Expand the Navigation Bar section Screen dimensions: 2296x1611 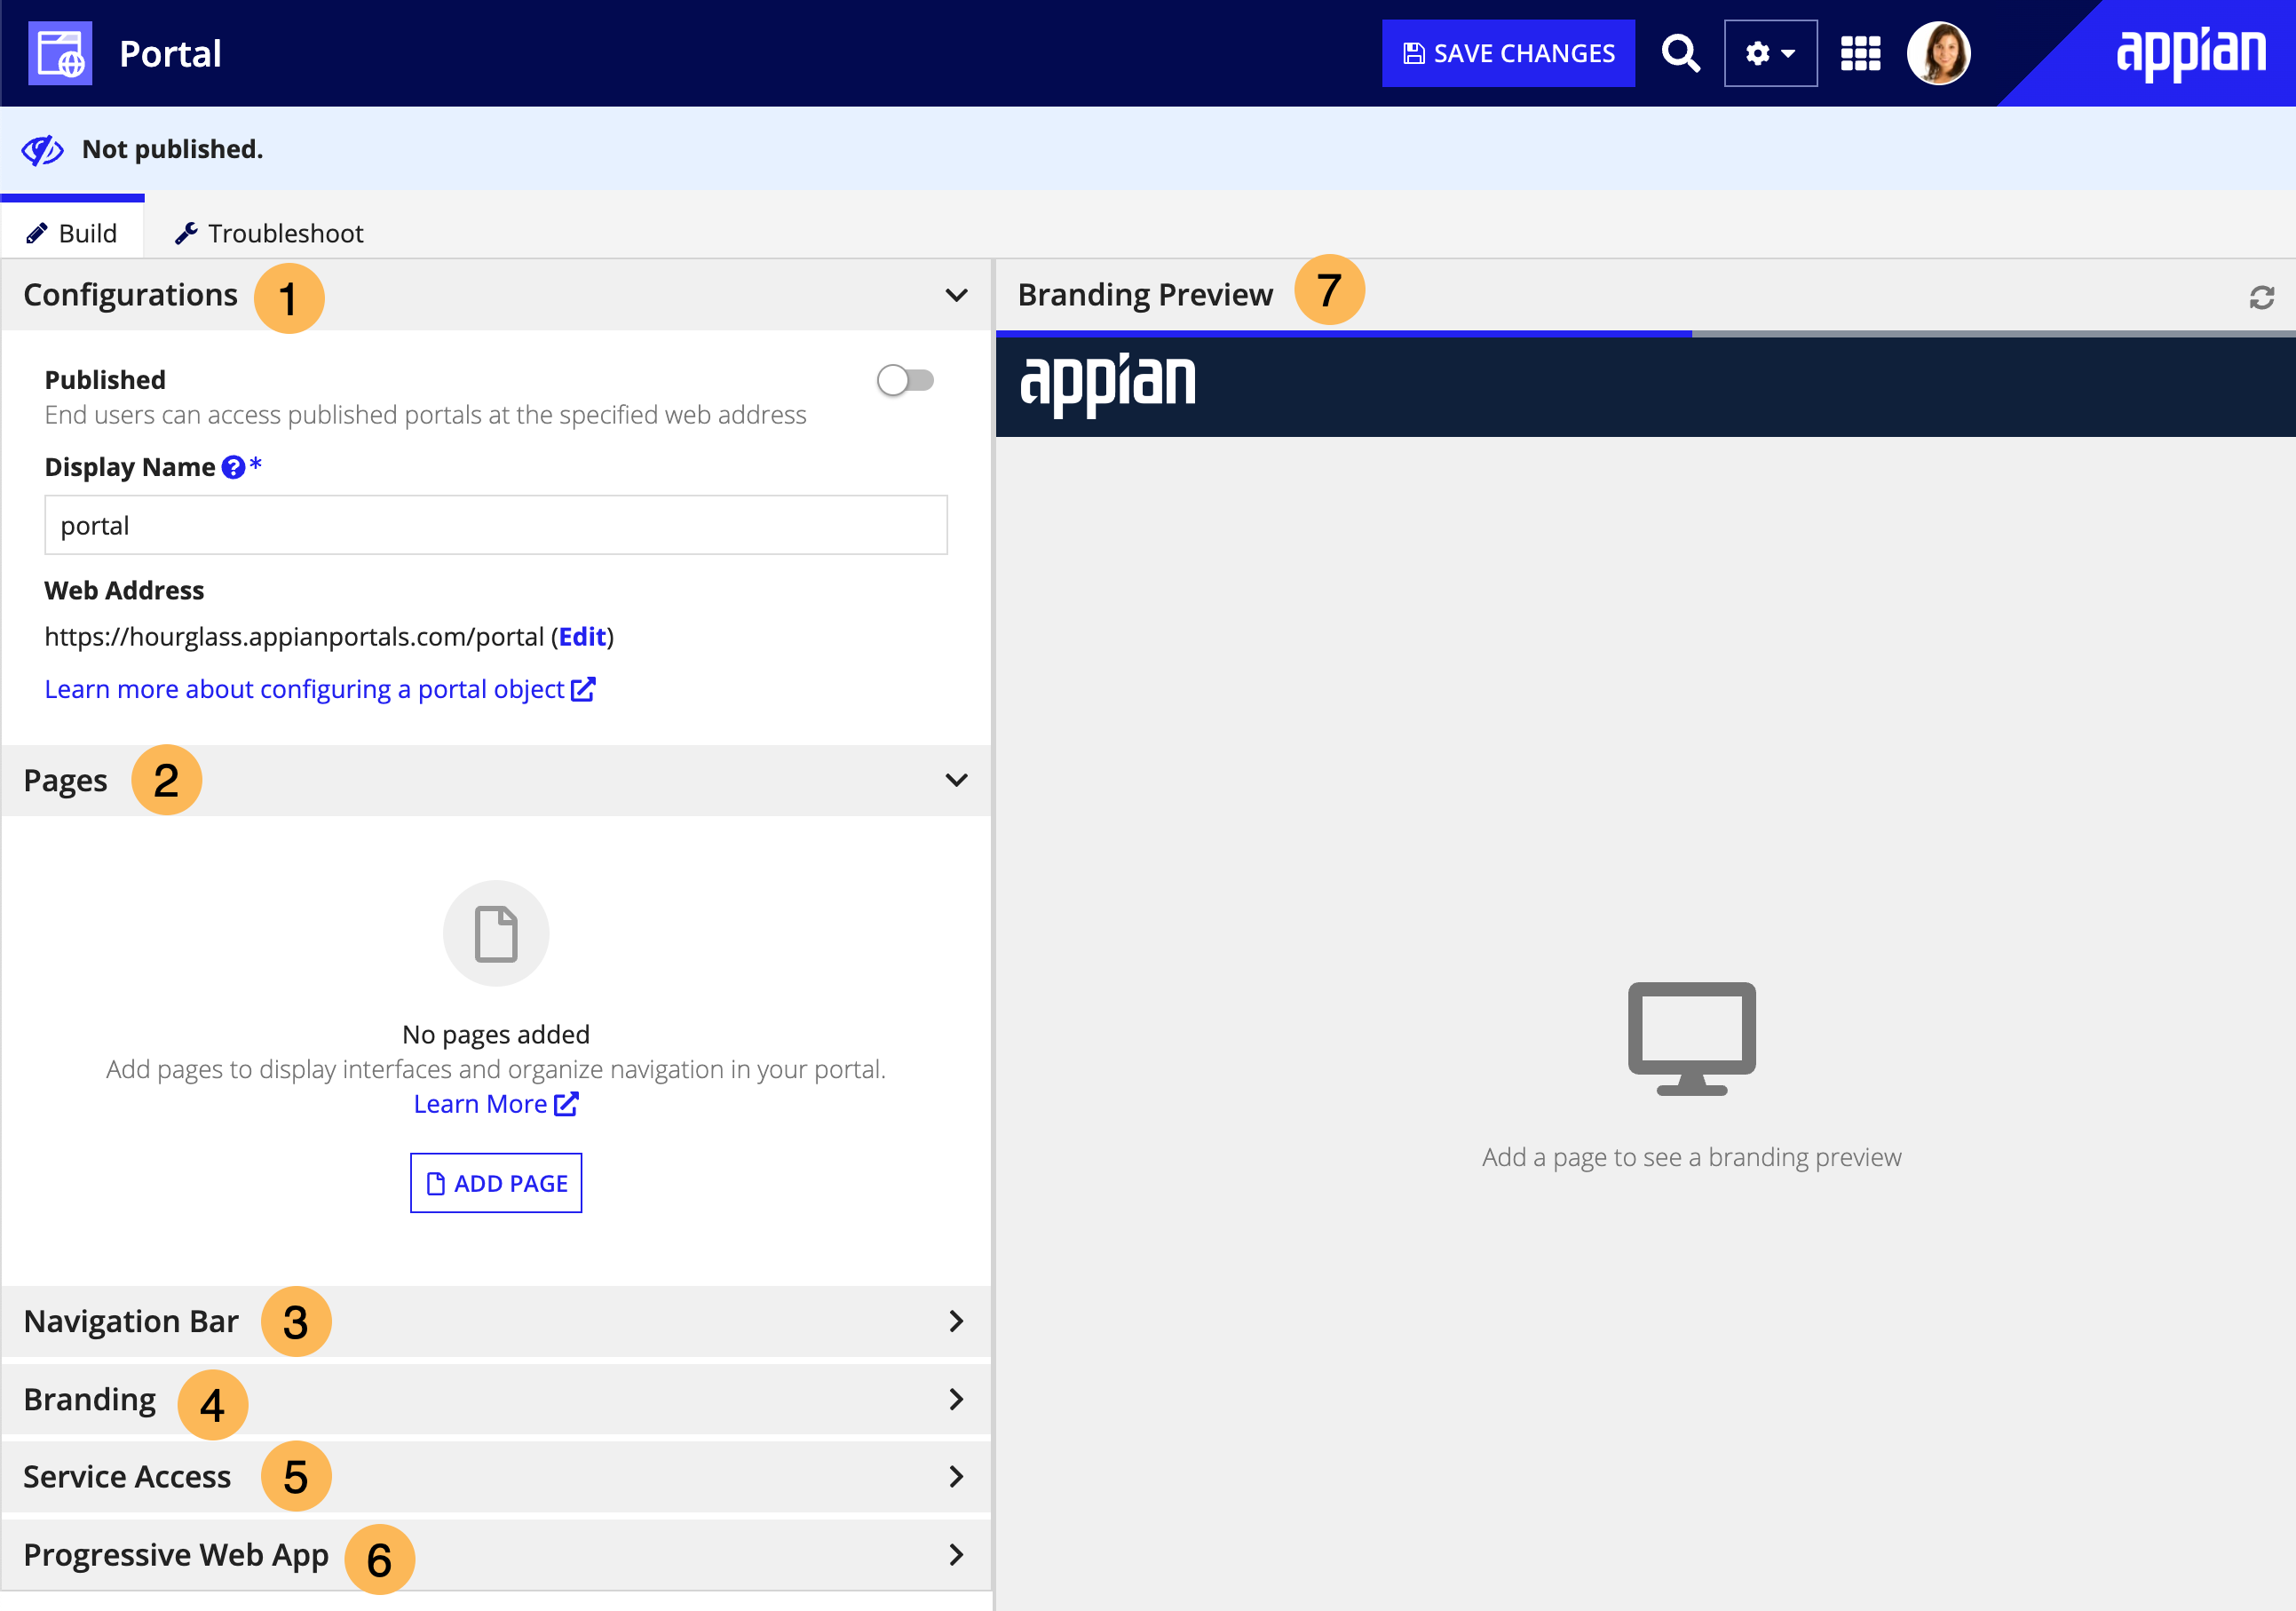pyautogui.click(x=497, y=1320)
